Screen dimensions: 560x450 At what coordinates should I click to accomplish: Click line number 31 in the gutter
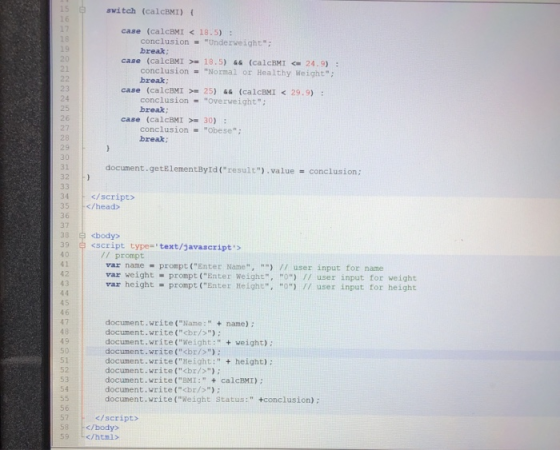click(x=65, y=167)
